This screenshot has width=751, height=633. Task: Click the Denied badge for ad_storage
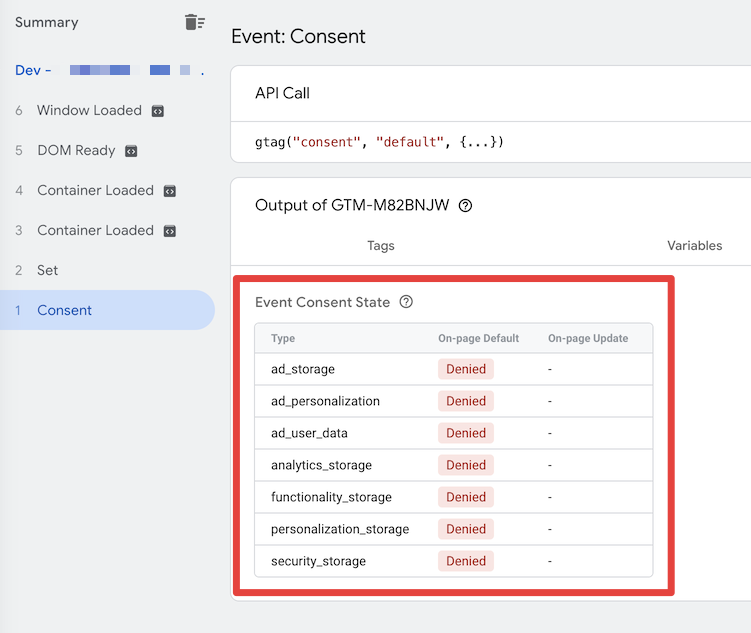click(x=466, y=369)
